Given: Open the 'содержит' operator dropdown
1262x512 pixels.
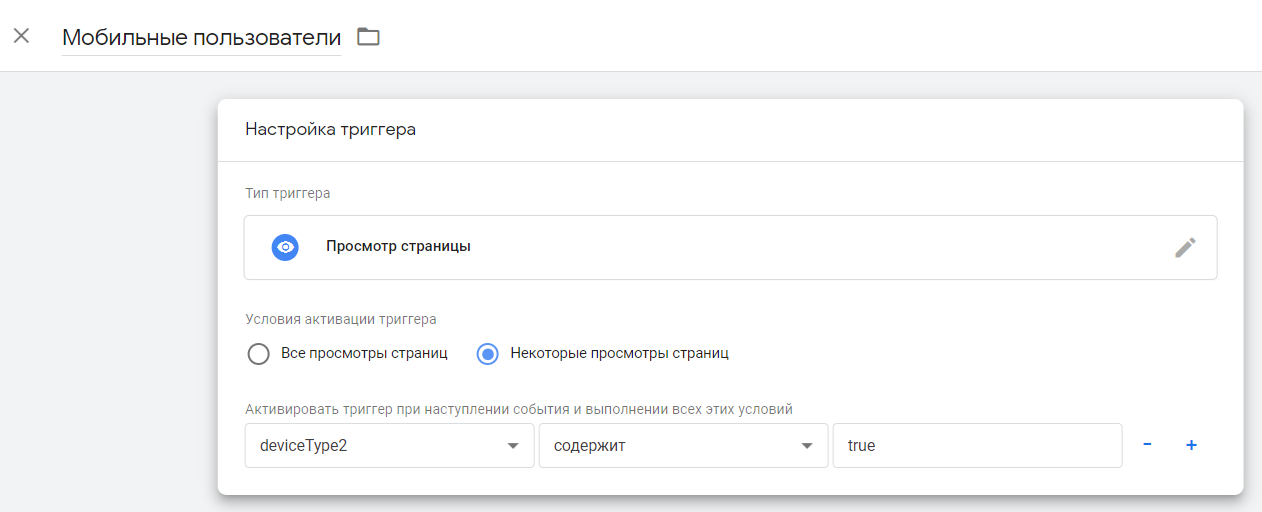Looking at the screenshot, I should [683, 446].
